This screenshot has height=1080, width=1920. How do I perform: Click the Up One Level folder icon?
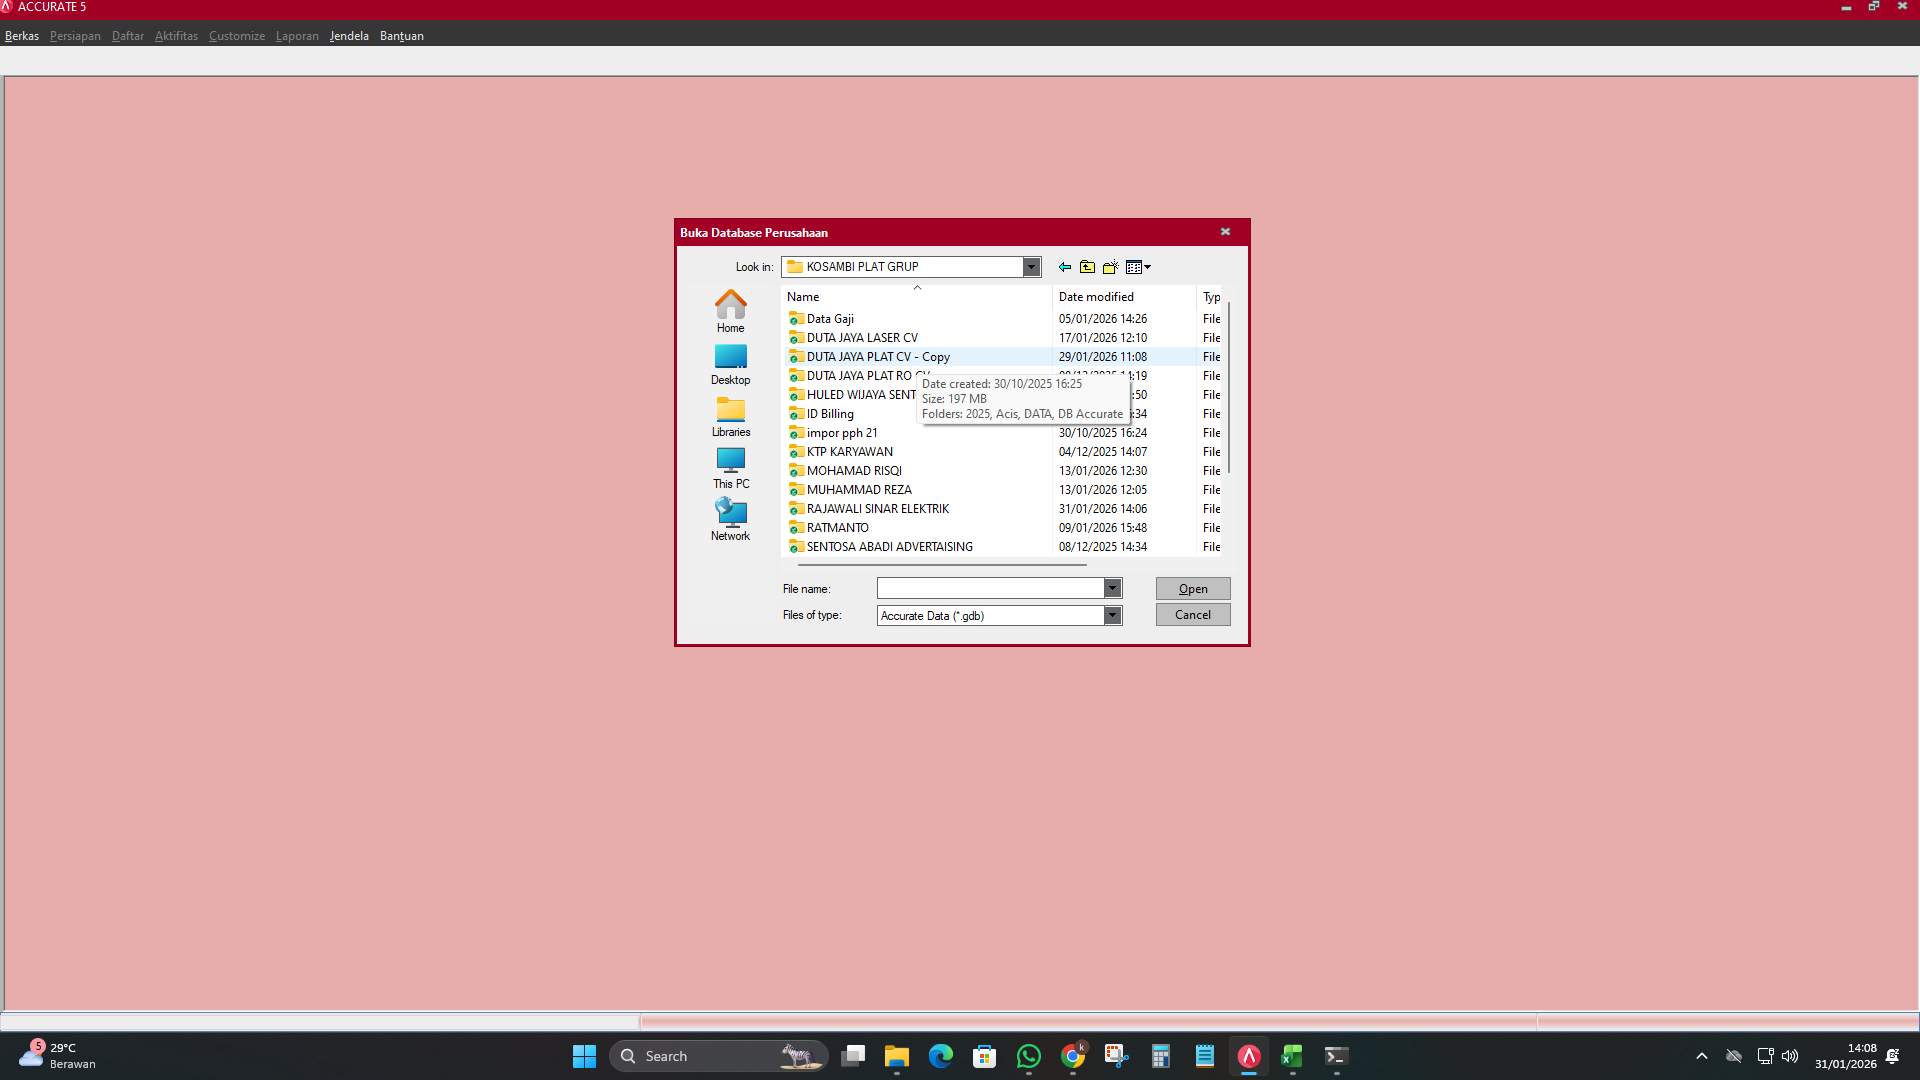[x=1088, y=267]
